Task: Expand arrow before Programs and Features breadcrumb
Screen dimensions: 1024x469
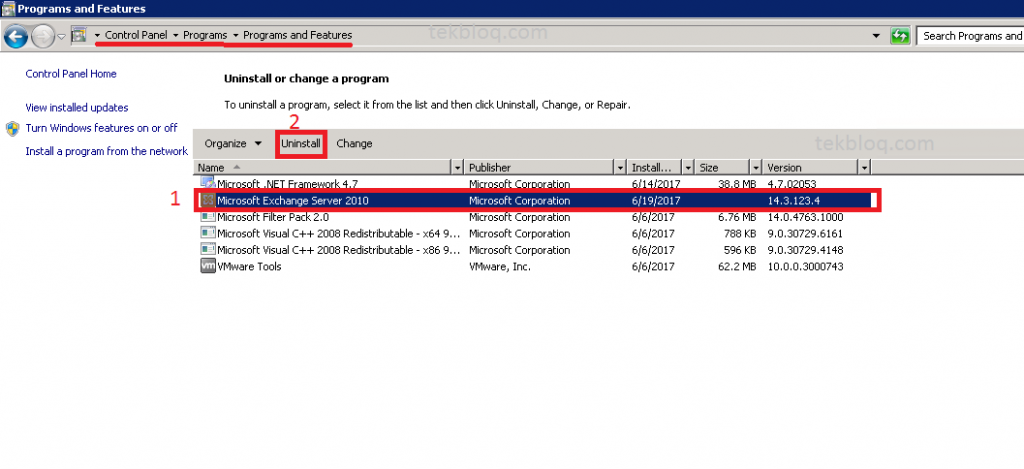Action: [x=236, y=36]
